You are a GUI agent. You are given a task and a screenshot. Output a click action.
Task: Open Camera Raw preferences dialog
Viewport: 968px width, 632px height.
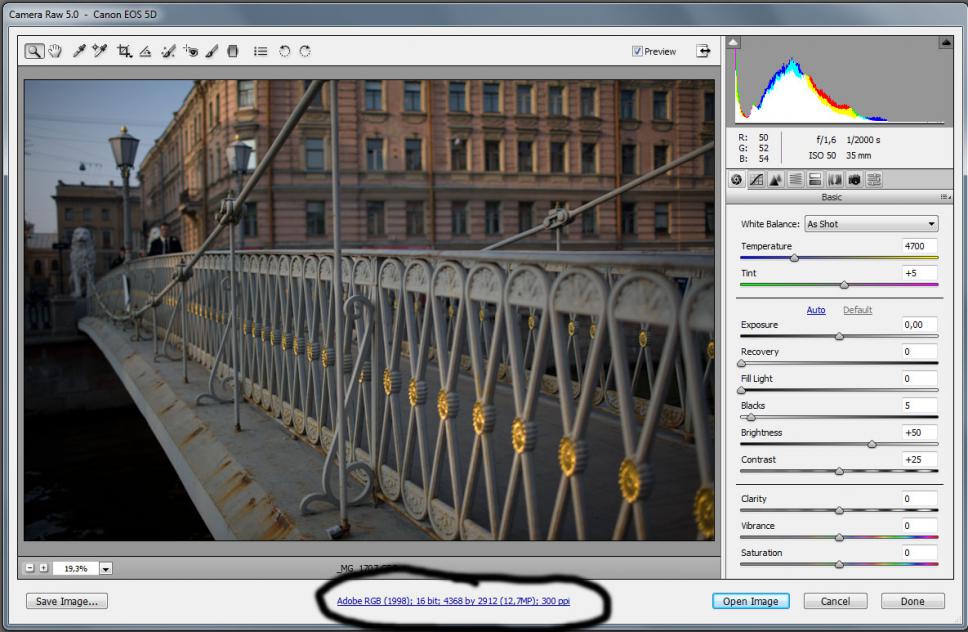pyautogui.click(x=260, y=51)
